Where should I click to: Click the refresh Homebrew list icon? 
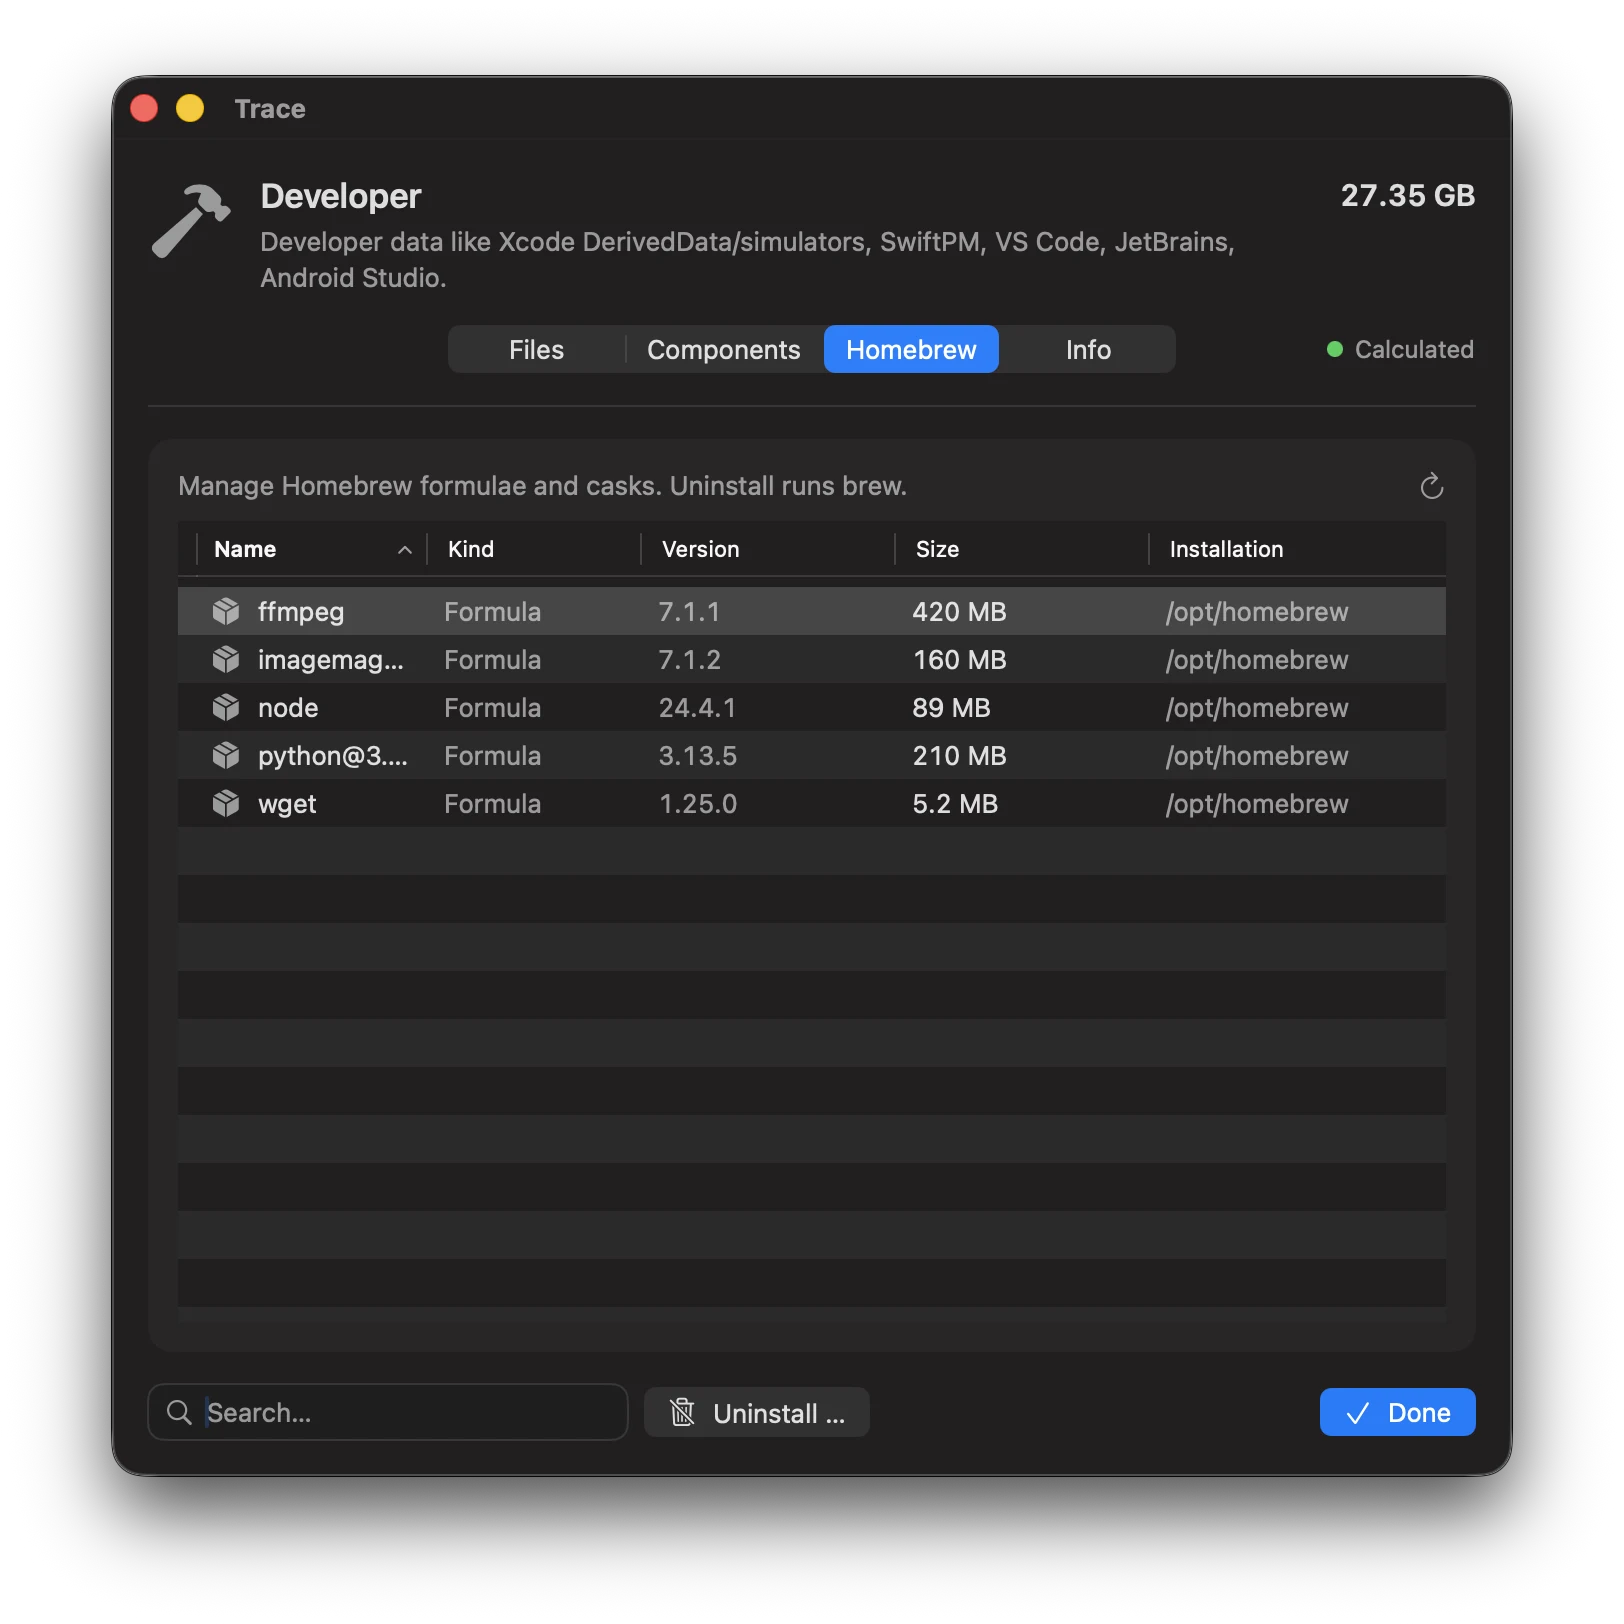pos(1431,486)
